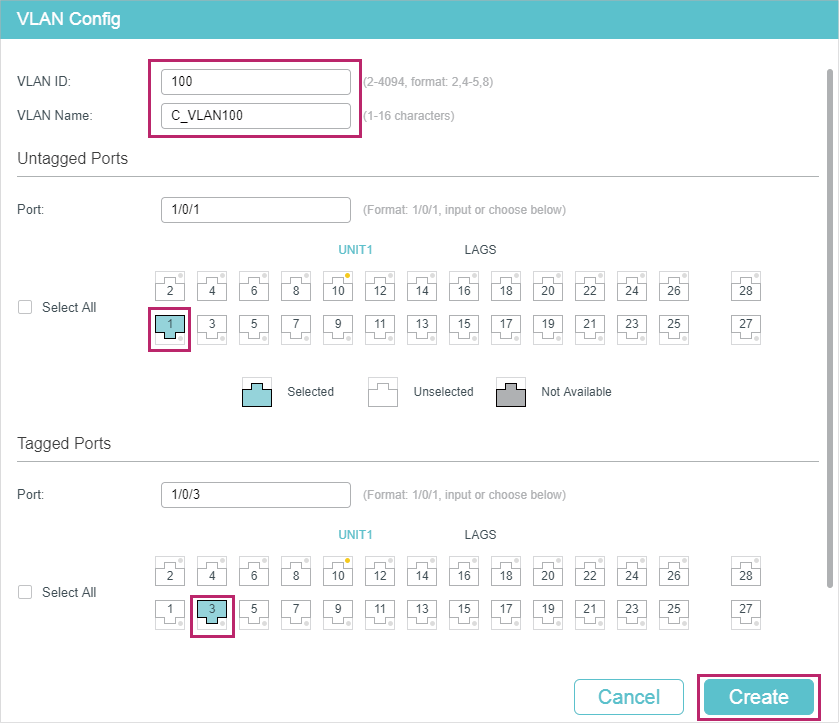Select port 9 in Tagged Ports
Viewport: 839px width, 723px height.
[338, 613]
